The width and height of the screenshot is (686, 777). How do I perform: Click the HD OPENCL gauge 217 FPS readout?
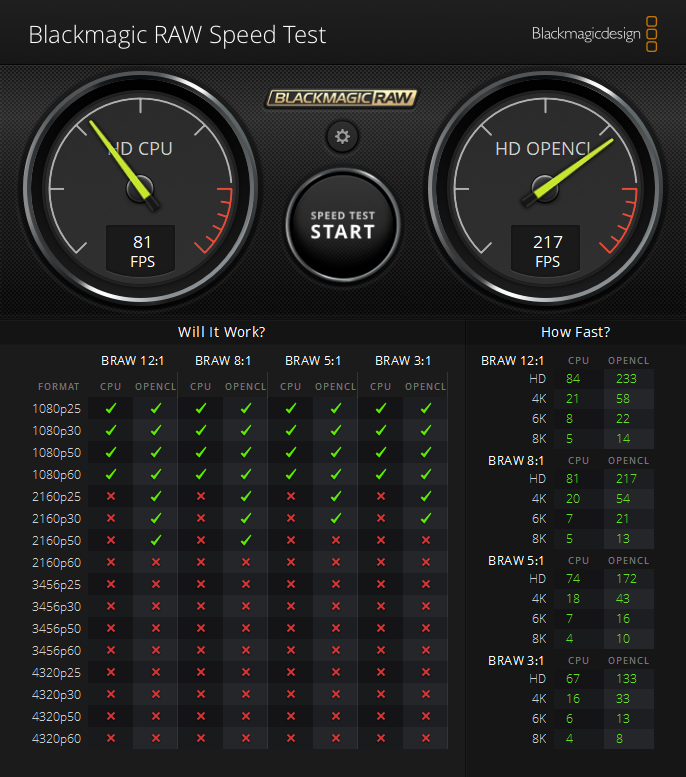click(546, 250)
